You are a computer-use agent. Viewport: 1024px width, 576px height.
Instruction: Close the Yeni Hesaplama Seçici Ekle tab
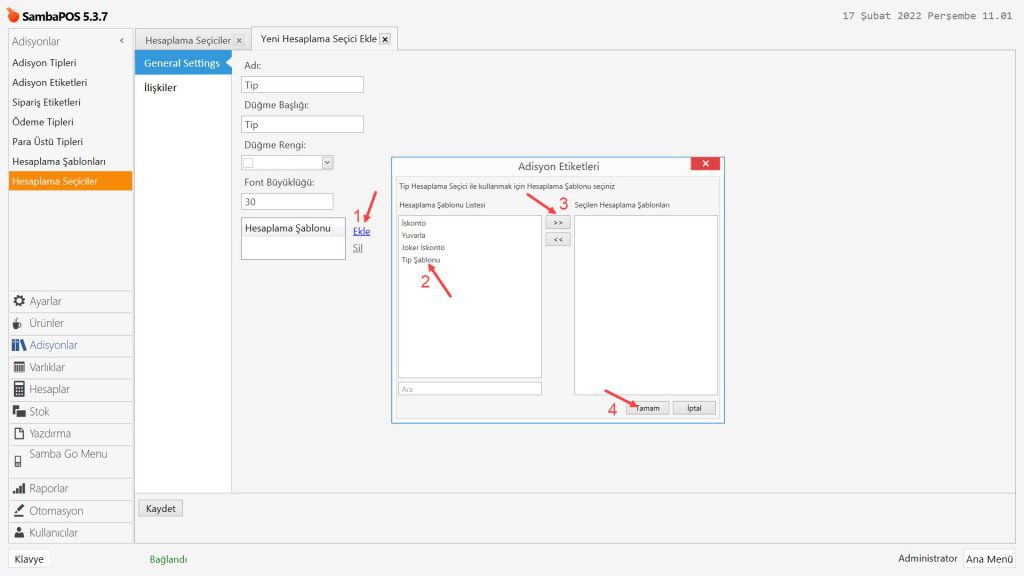click(385, 39)
